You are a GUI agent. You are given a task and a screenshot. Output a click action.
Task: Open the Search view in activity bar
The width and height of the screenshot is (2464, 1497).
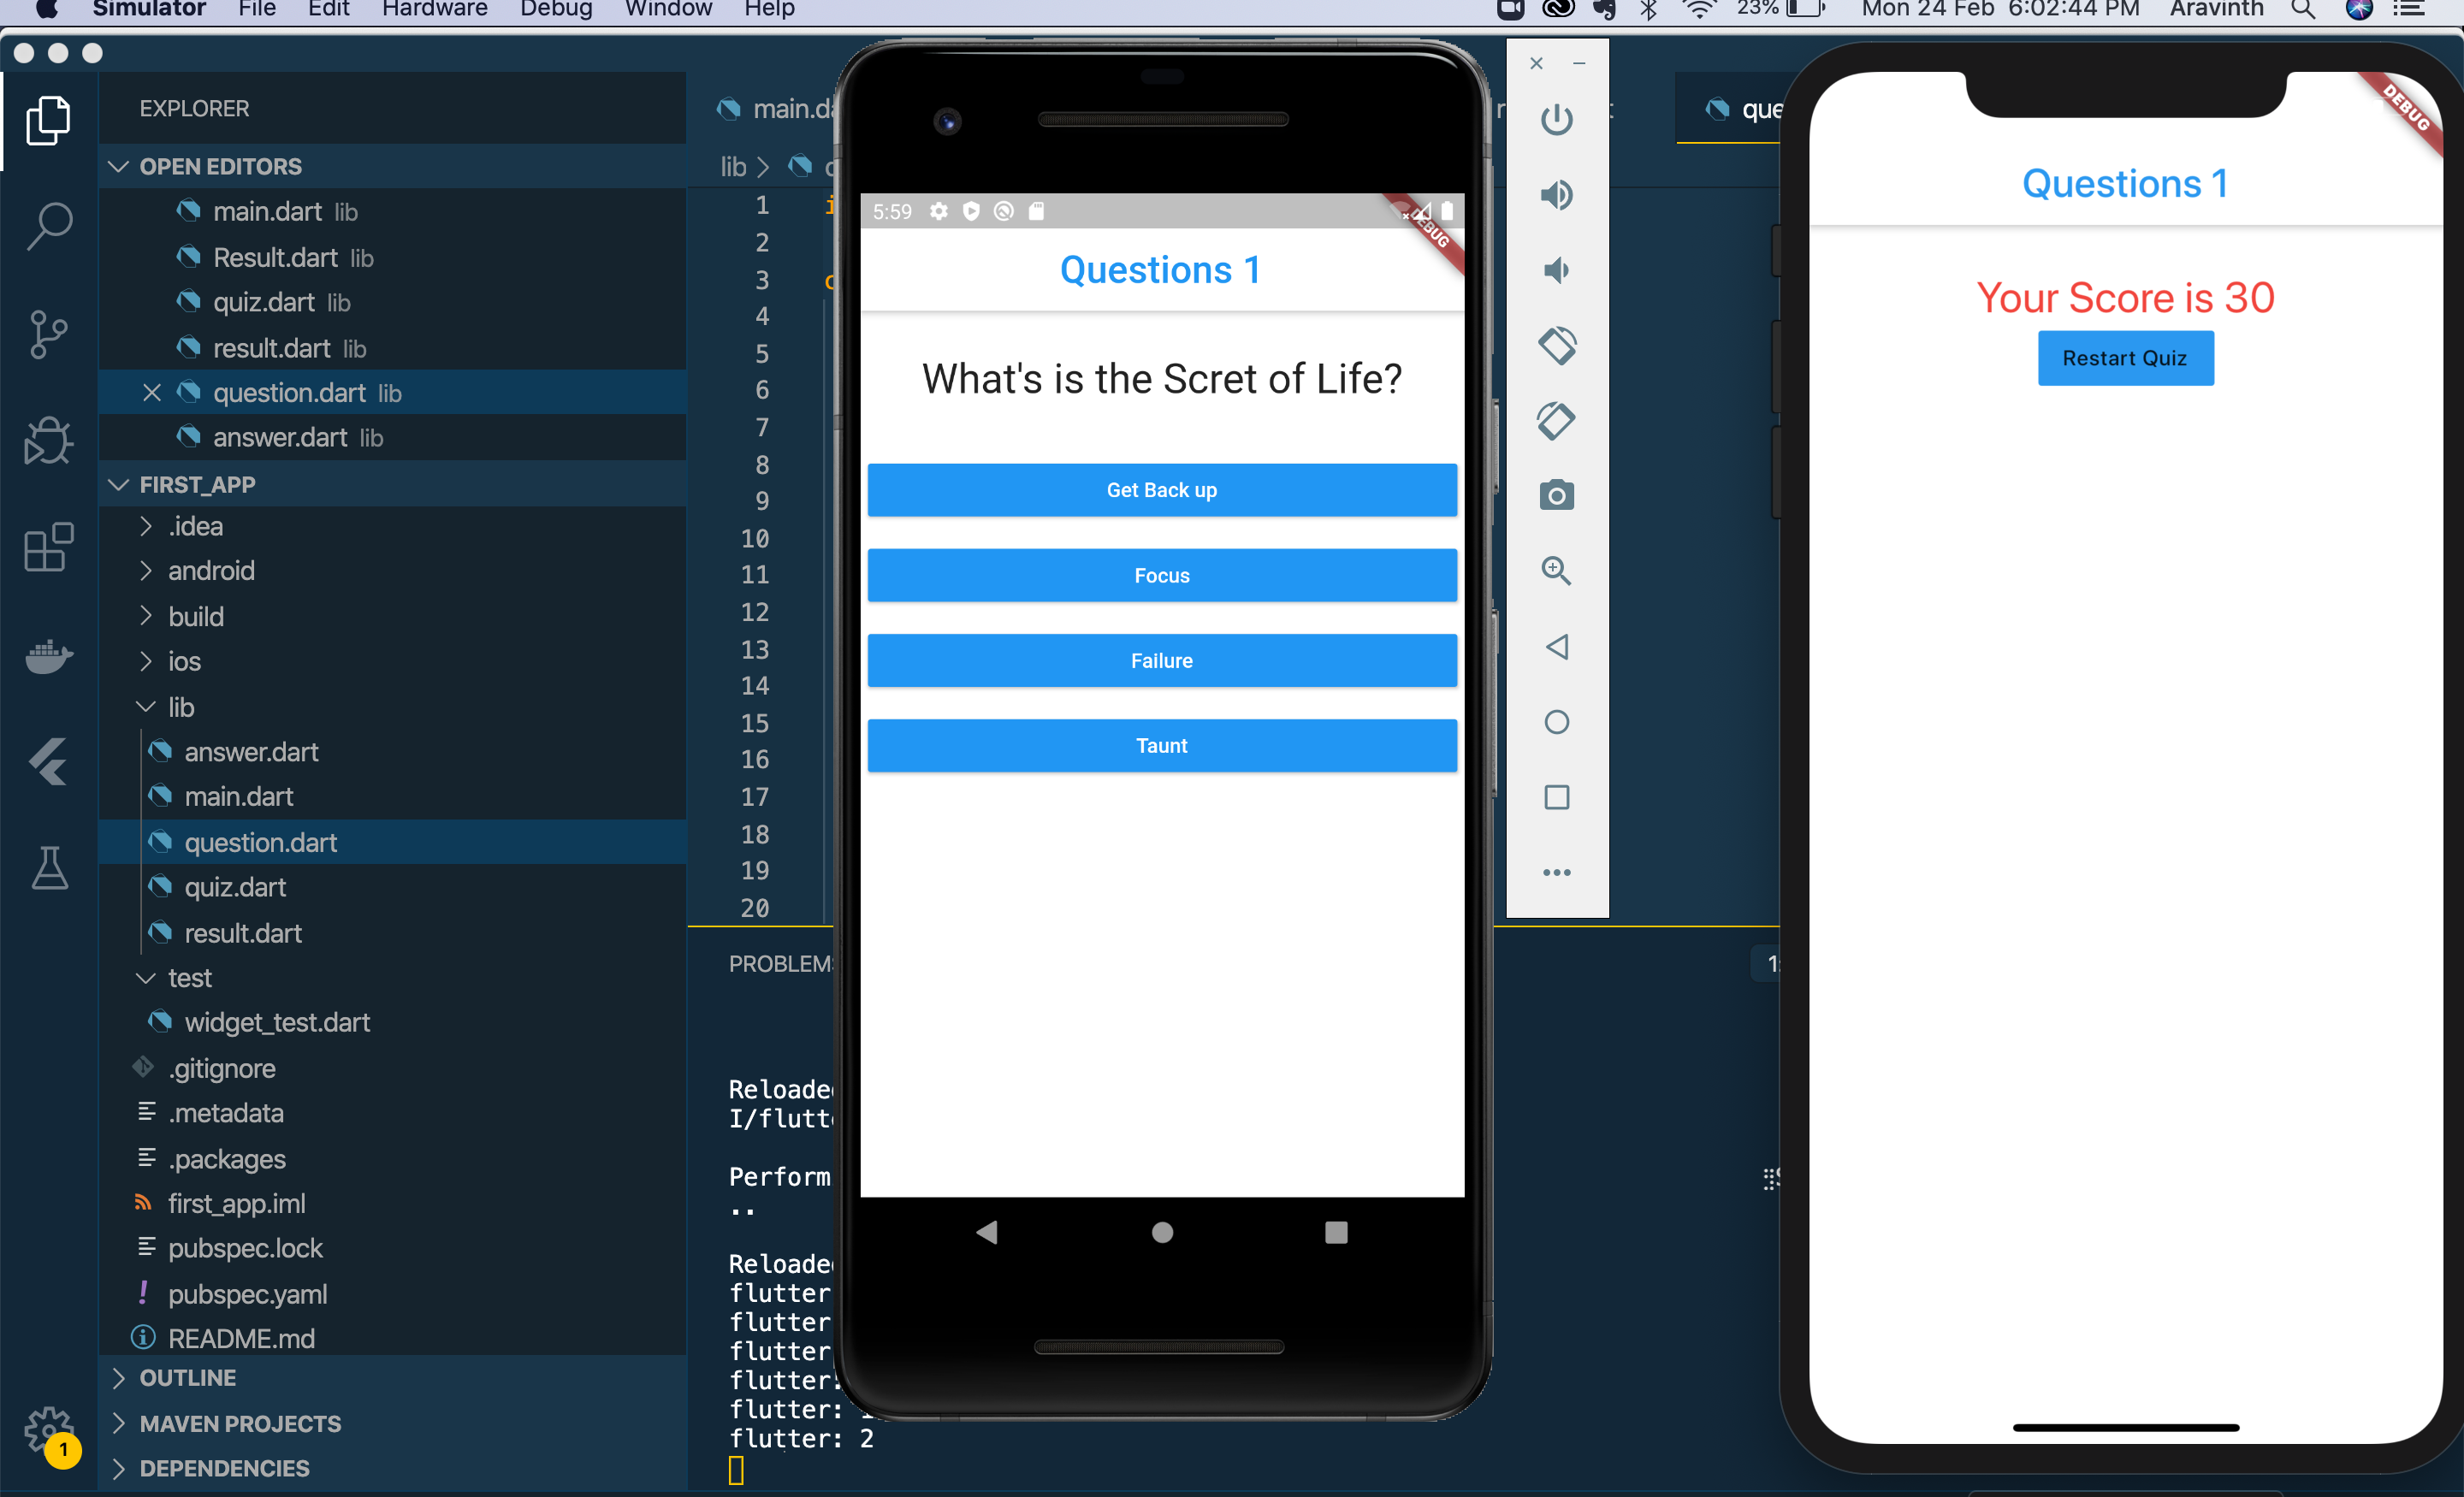pyautogui.click(x=48, y=226)
